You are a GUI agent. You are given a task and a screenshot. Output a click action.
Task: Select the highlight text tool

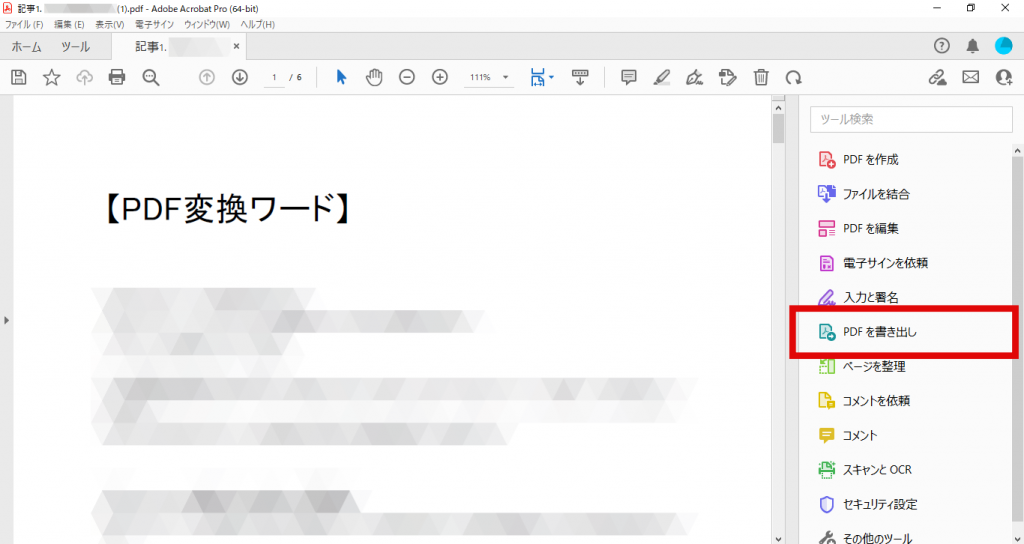pyautogui.click(x=662, y=78)
